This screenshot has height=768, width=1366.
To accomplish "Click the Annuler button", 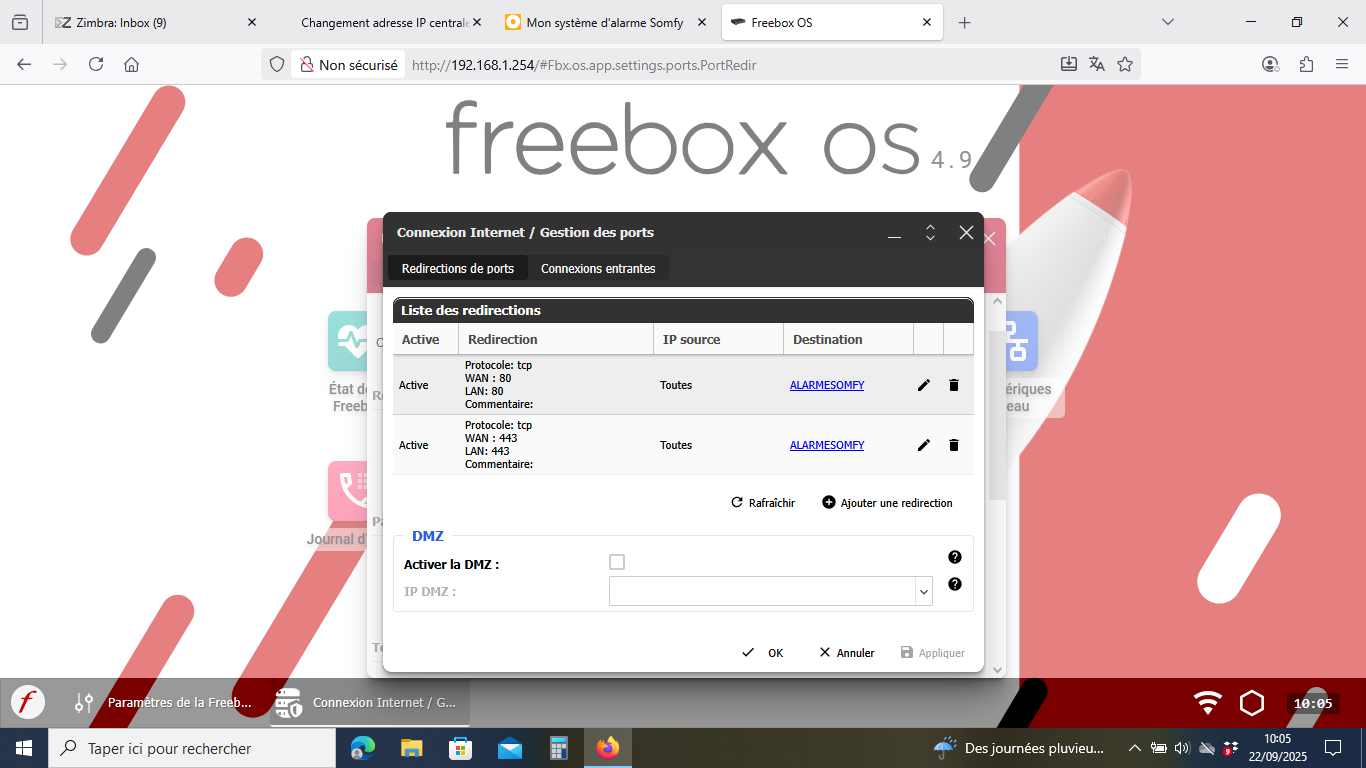I will [x=846, y=653].
